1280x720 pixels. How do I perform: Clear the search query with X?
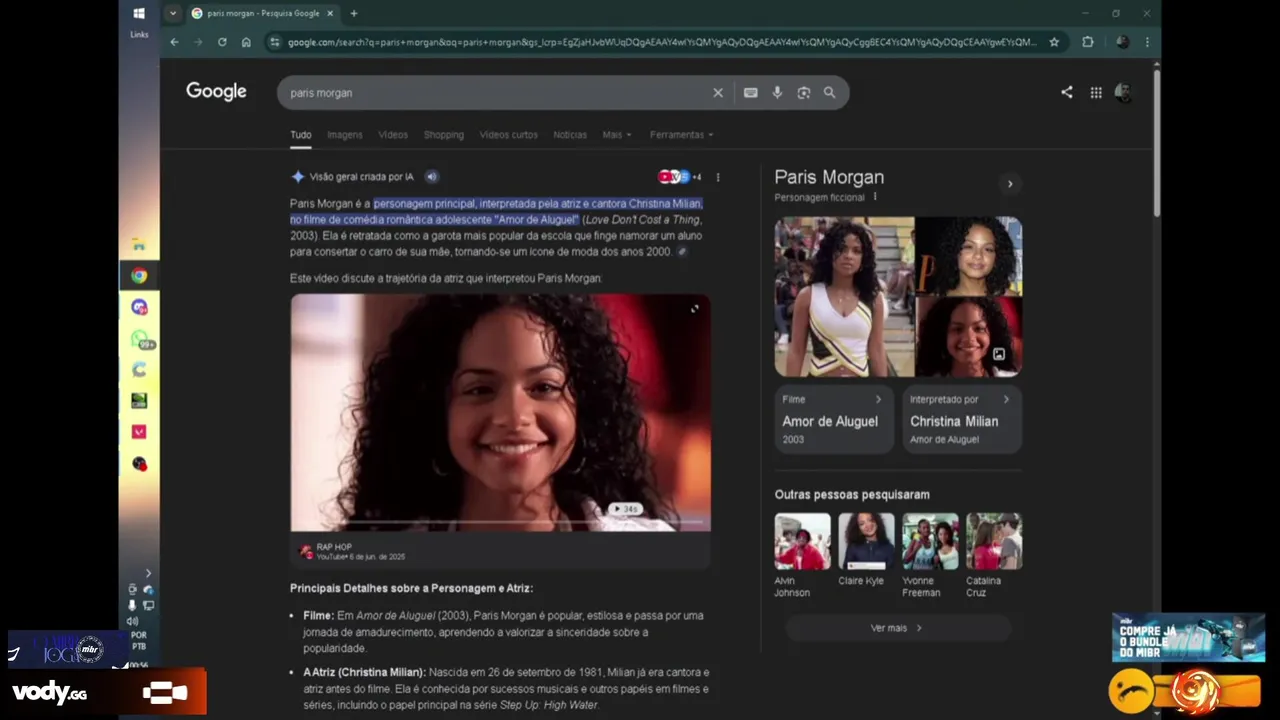pyautogui.click(x=718, y=92)
